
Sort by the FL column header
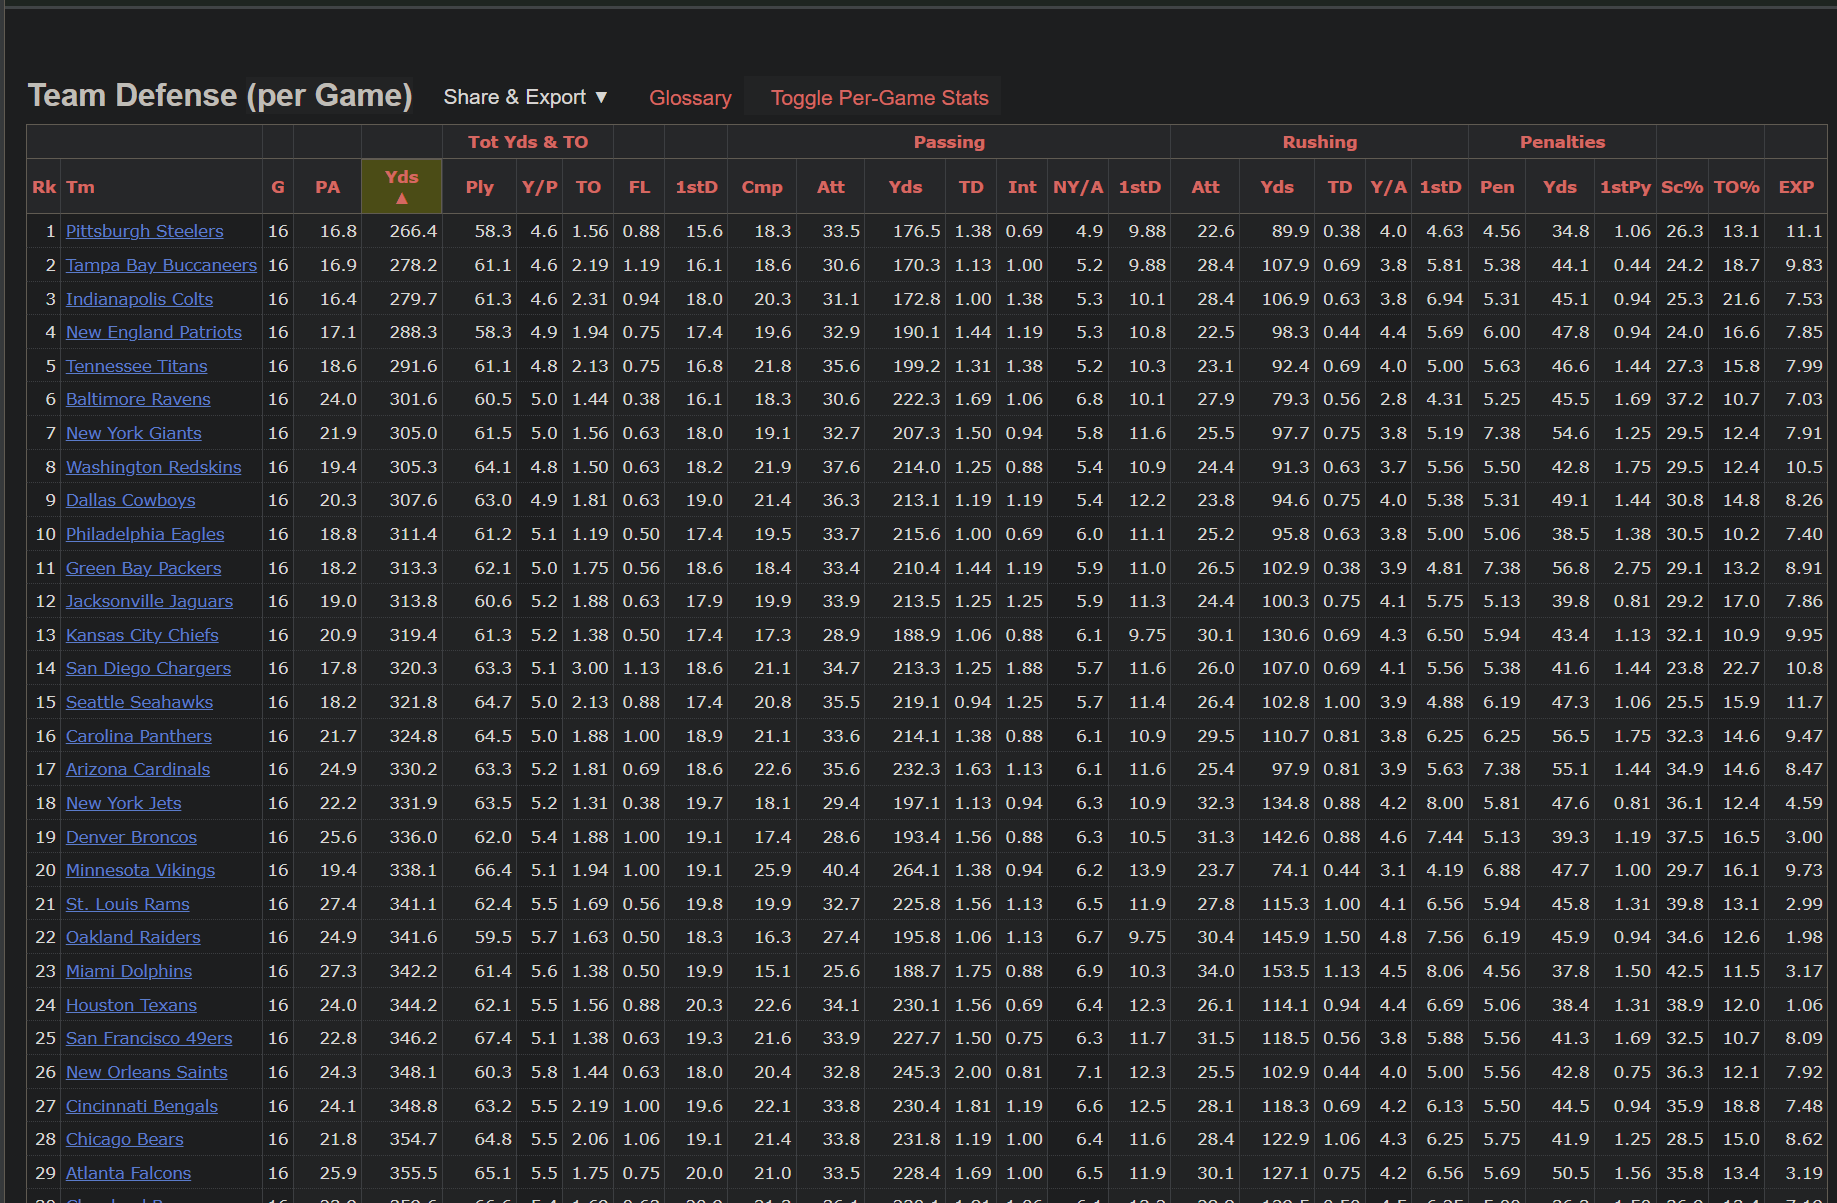tap(639, 187)
